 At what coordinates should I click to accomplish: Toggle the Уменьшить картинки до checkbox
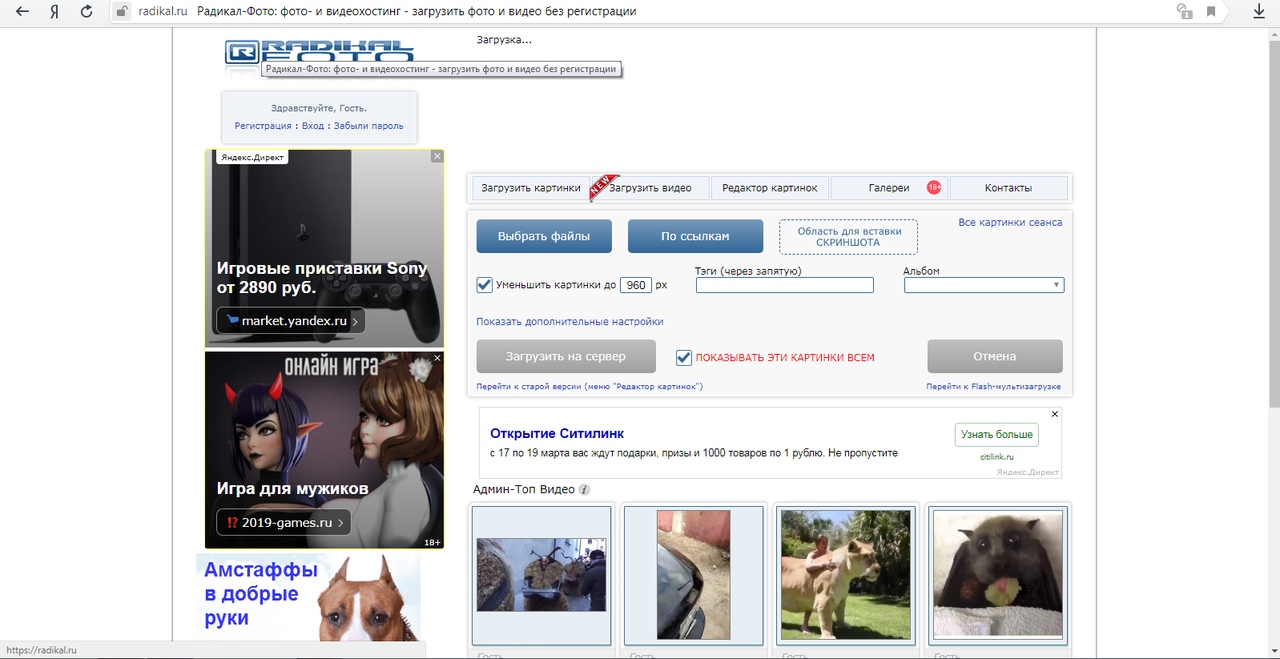(485, 285)
